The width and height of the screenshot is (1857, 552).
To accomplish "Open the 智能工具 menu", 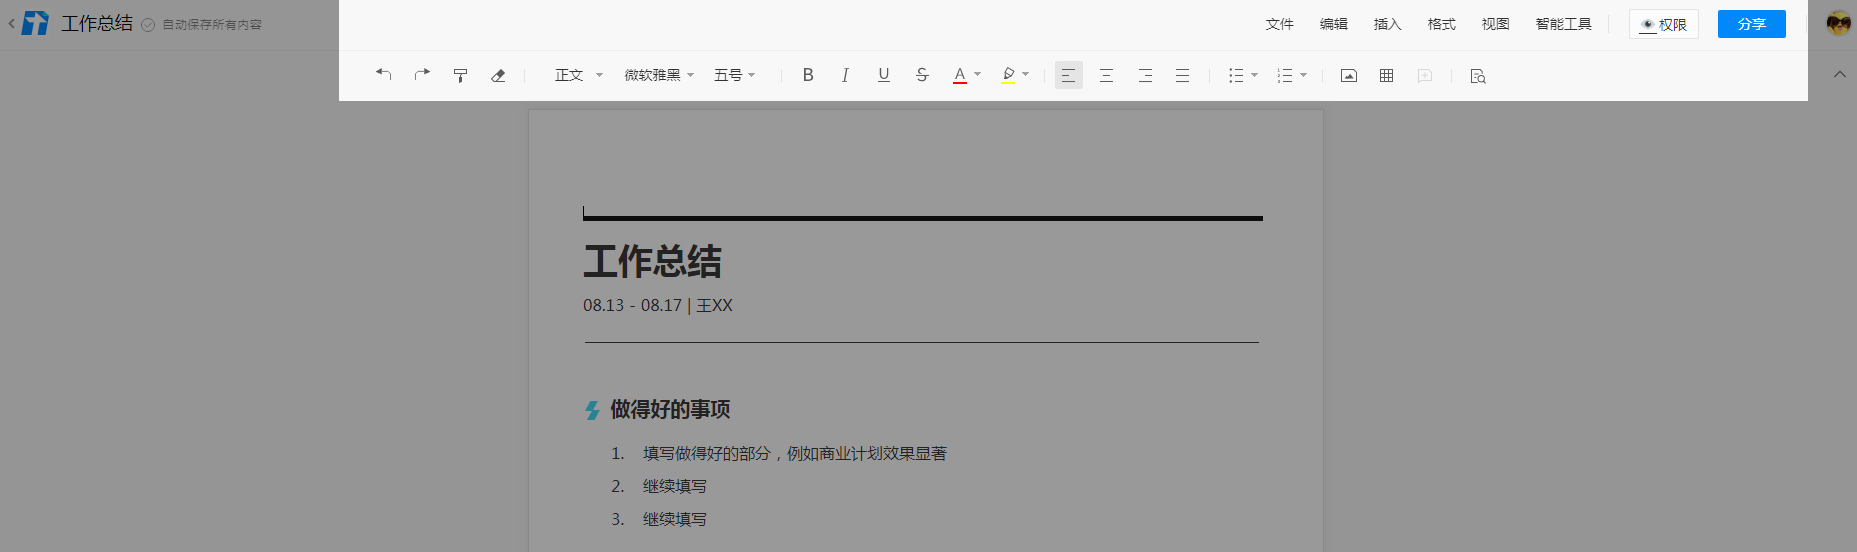I will click(1563, 24).
